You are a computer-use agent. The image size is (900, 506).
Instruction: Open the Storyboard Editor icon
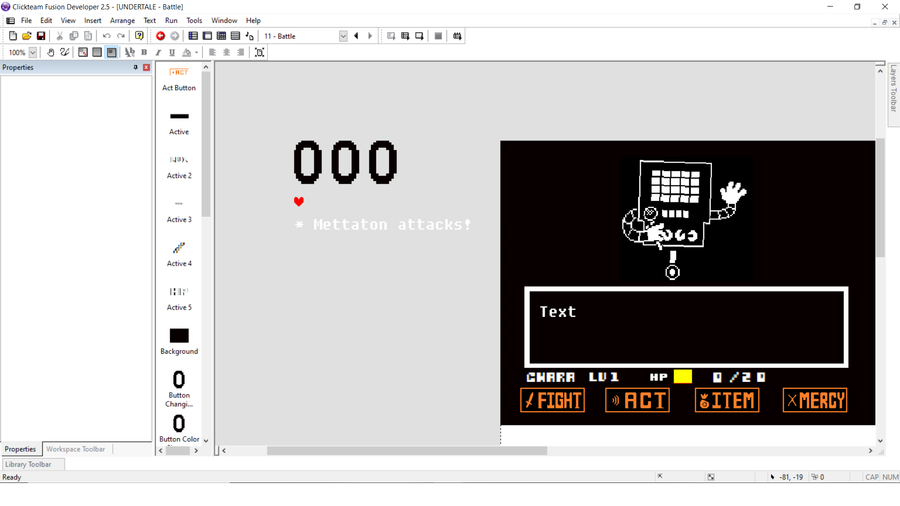pyautogui.click(x=193, y=36)
